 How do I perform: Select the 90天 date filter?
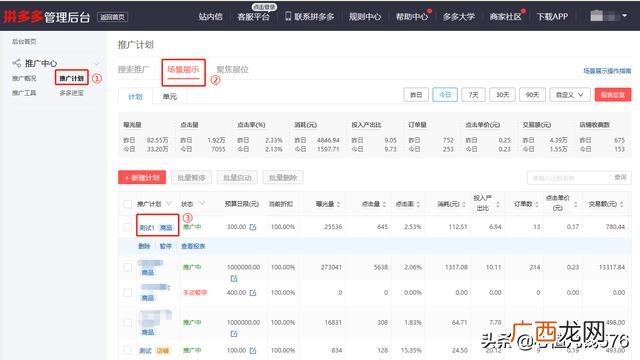(x=532, y=95)
